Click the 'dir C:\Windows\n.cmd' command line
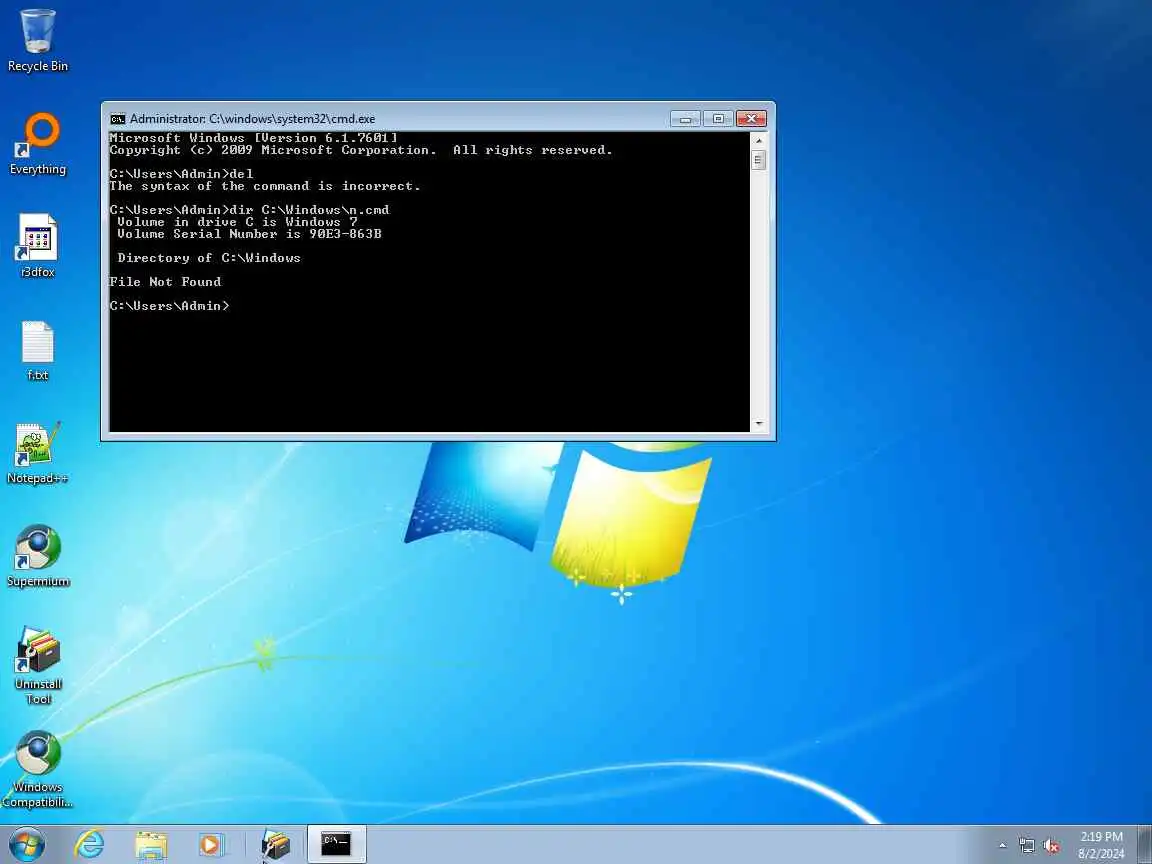The image size is (1152, 864). click(x=250, y=210)
